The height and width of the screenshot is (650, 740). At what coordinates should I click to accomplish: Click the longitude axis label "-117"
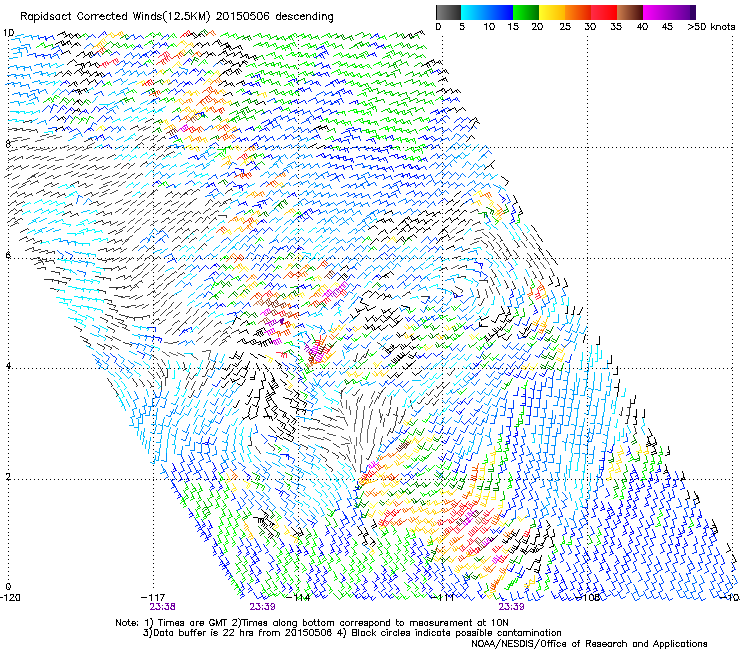point(153,598)
